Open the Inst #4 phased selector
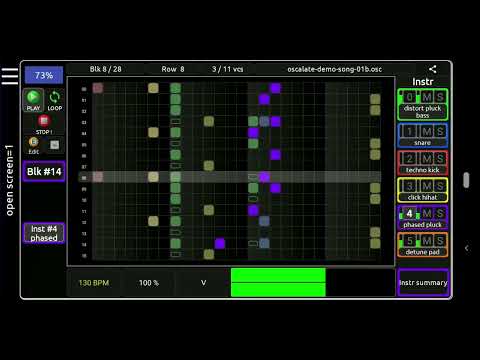 (44, 233)
